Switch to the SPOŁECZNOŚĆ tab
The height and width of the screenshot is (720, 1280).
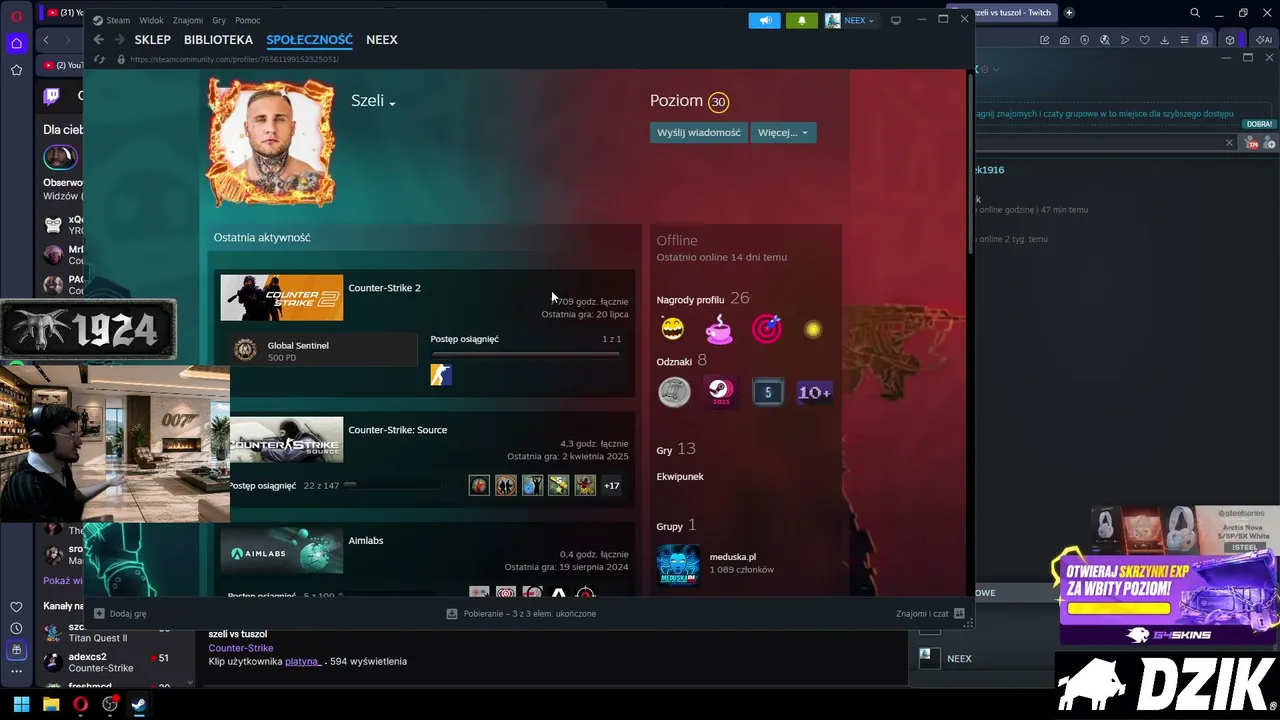[x=309, y=40]
